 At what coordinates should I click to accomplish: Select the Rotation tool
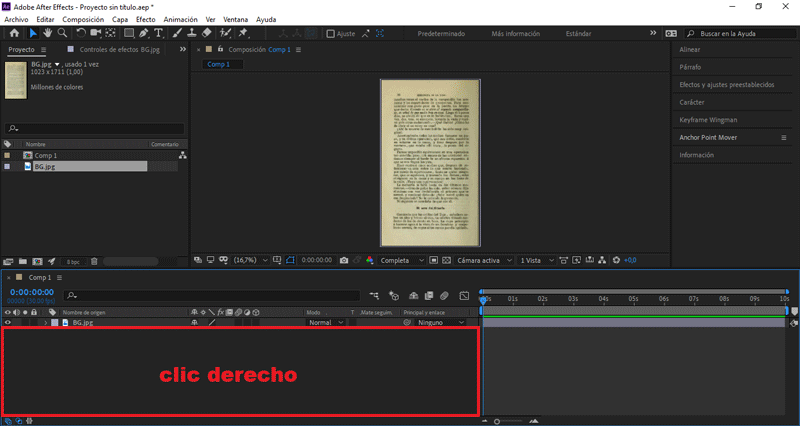pyautogui.click(x=81, y=33)
